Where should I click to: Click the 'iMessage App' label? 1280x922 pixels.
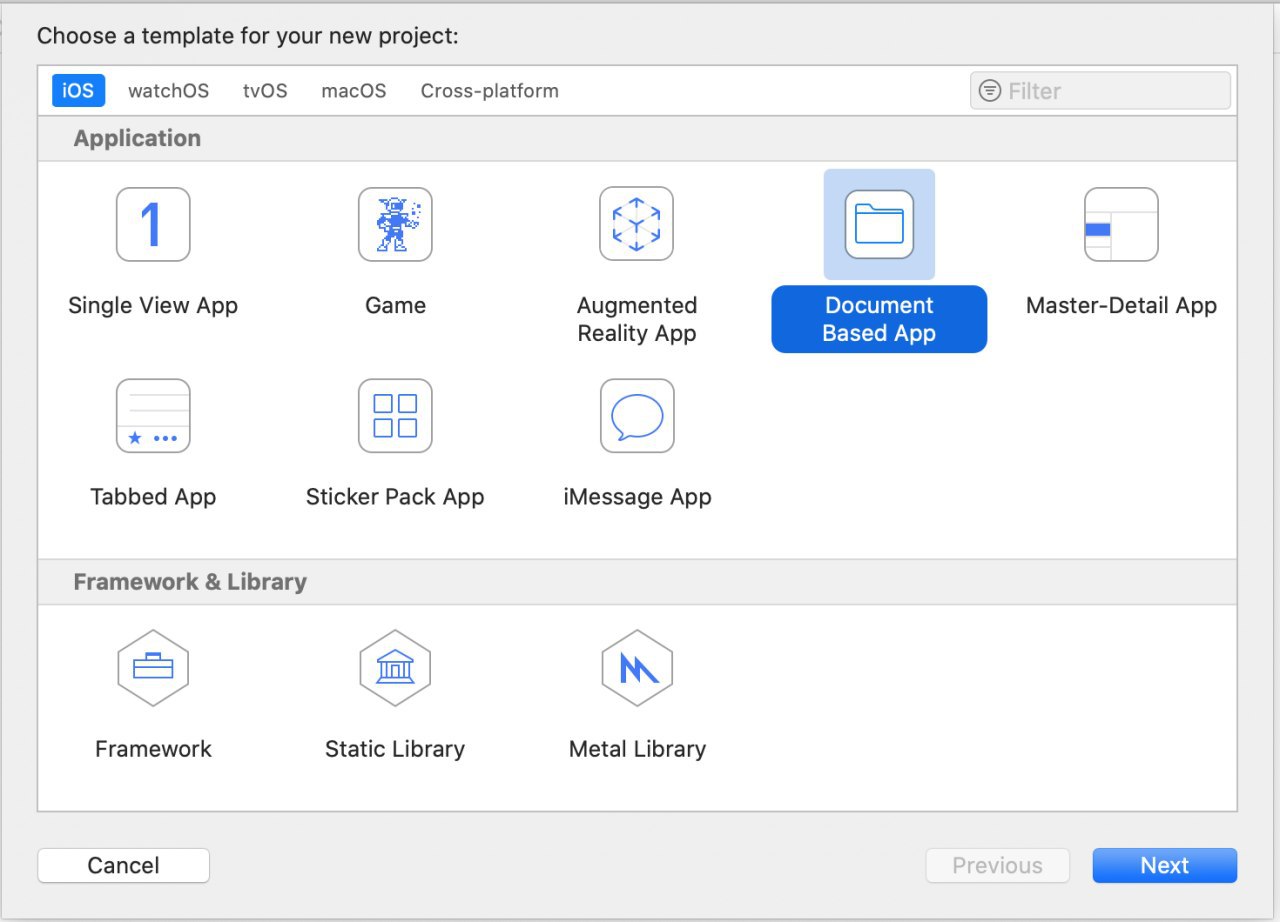click(637, 497)
